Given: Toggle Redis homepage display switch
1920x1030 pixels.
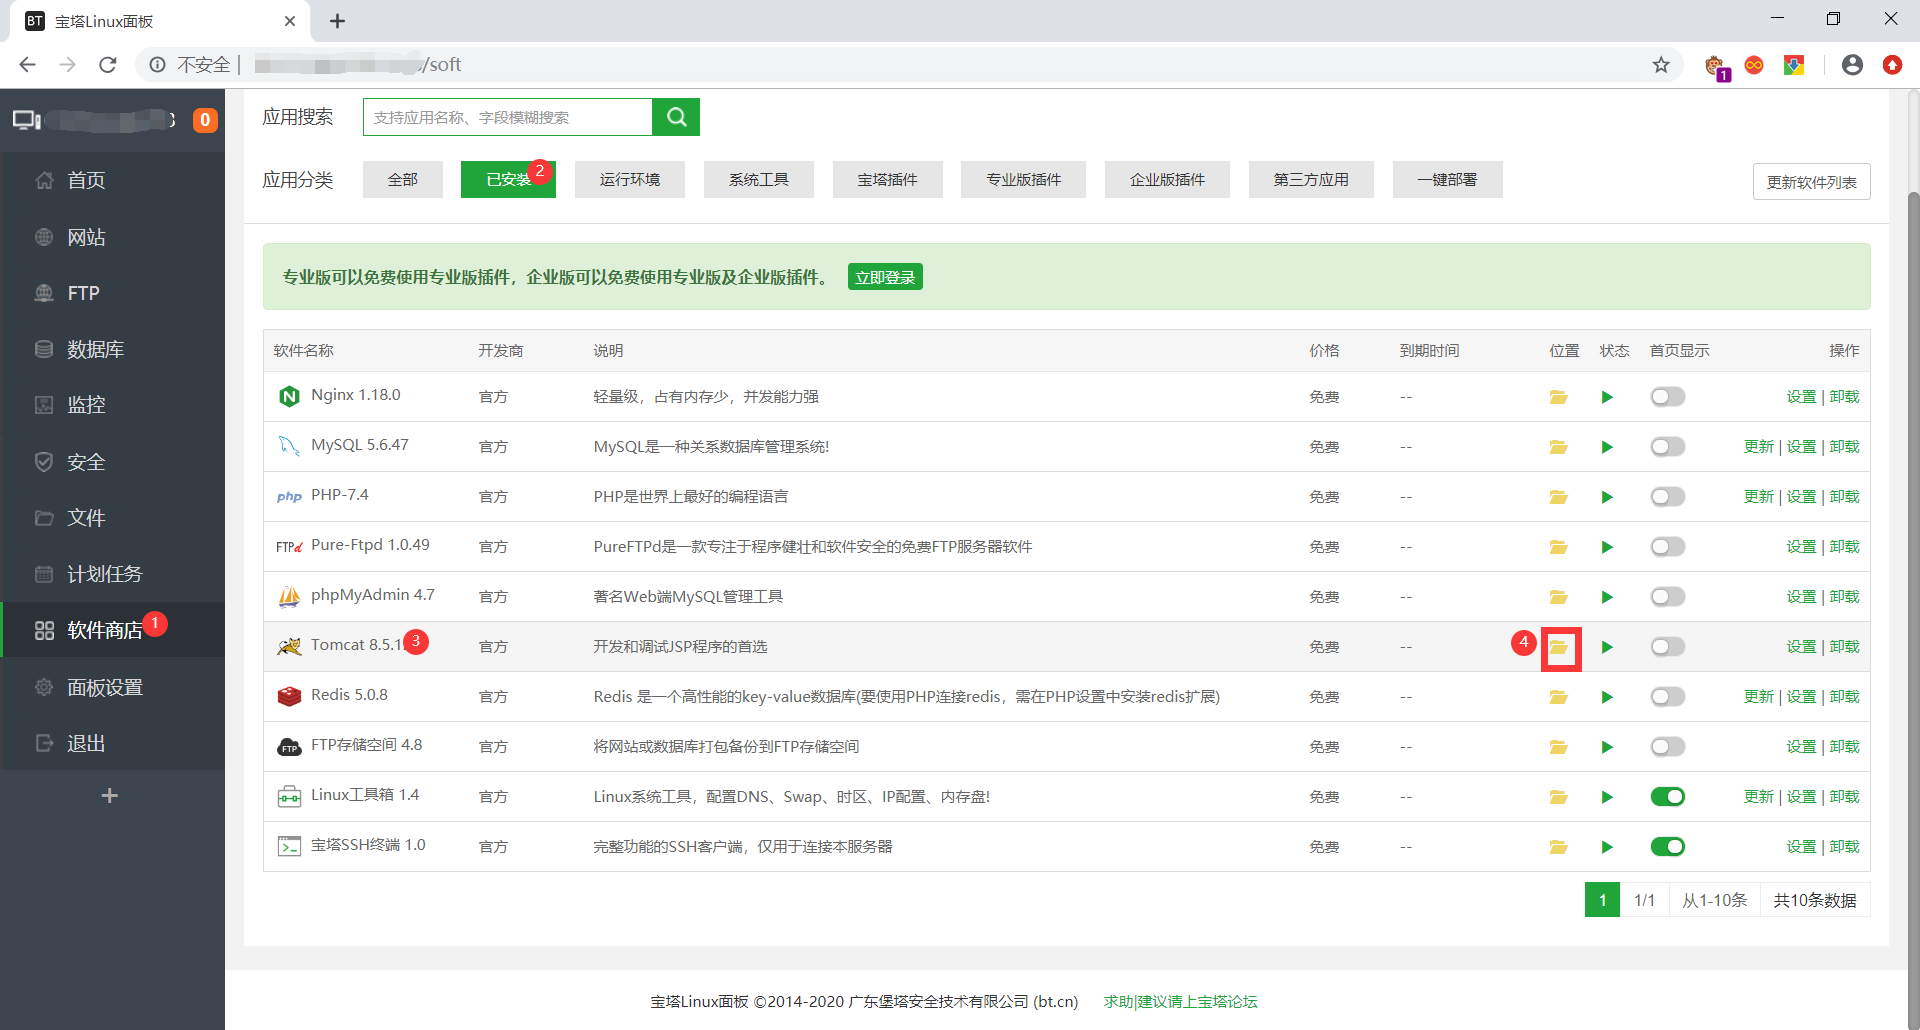Looking at the screenshot, I should point(1667,697).
